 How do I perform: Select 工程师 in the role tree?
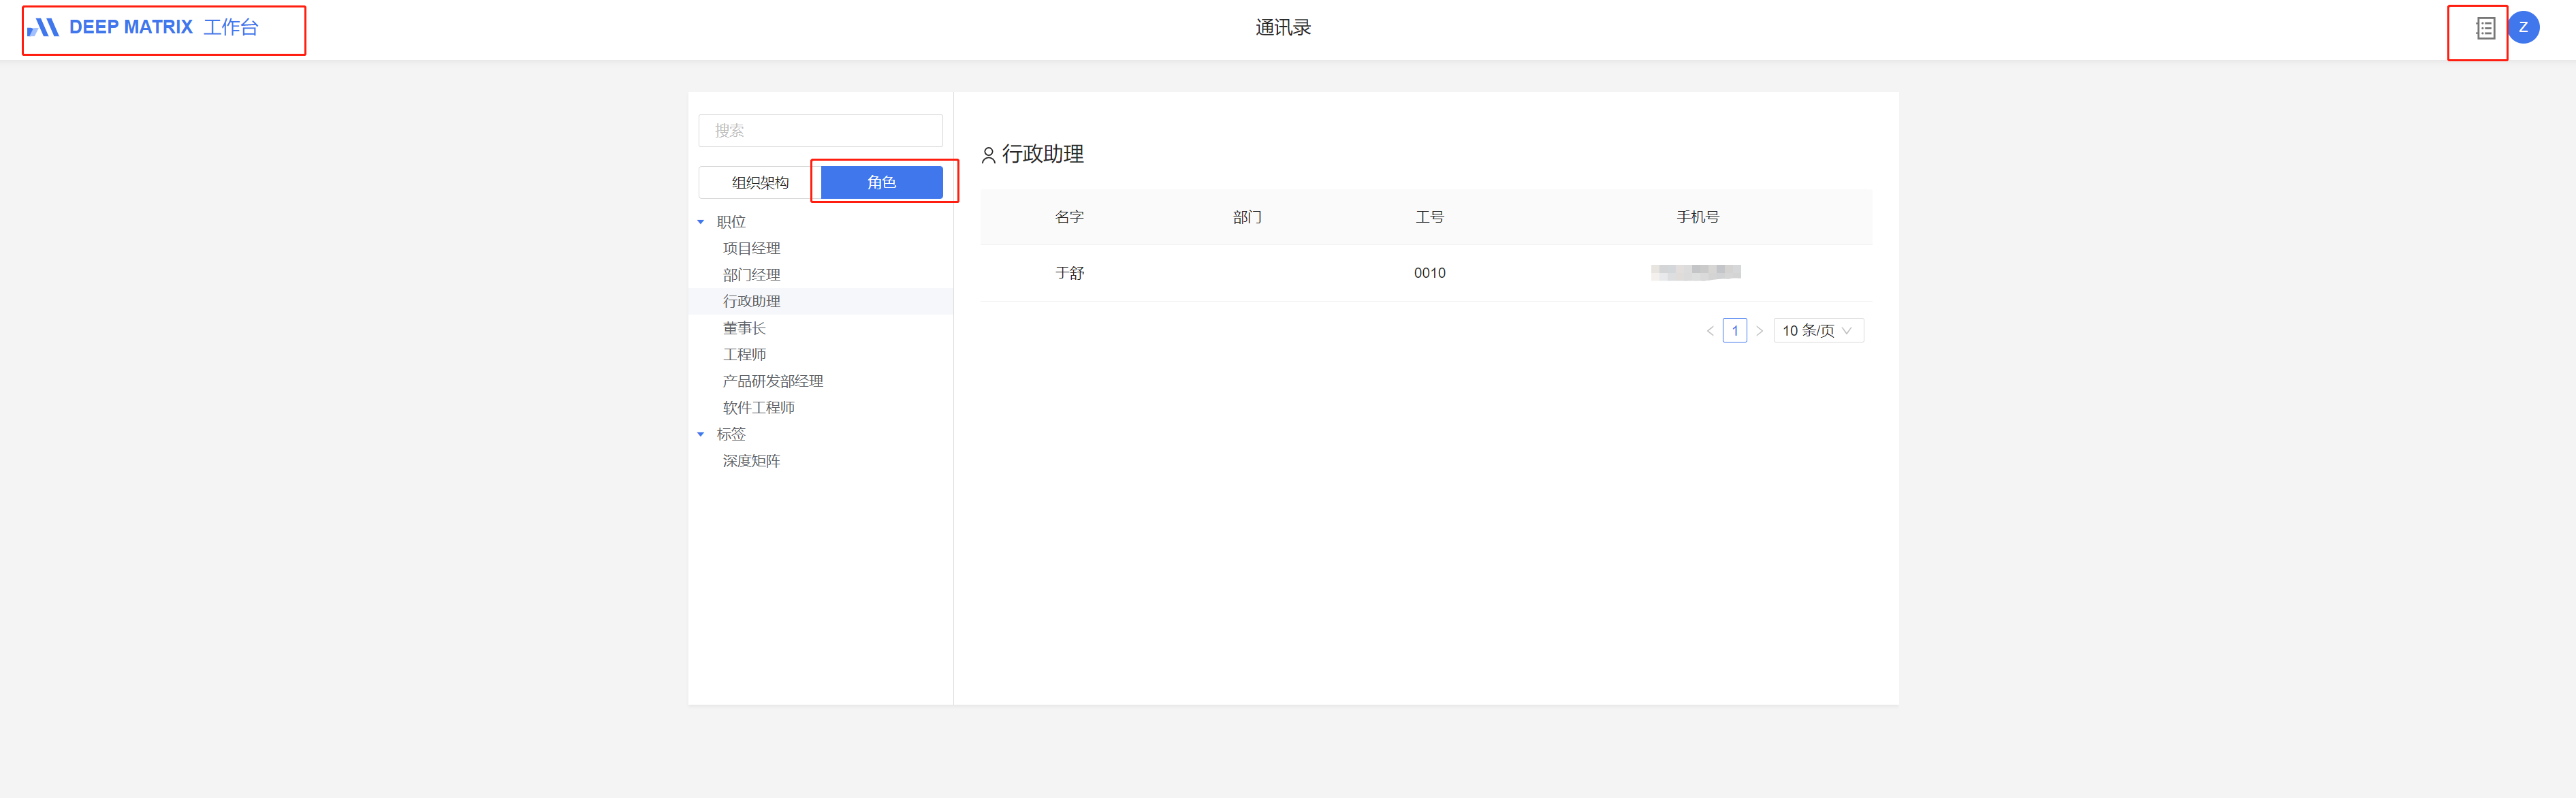[x=744, y=354]
